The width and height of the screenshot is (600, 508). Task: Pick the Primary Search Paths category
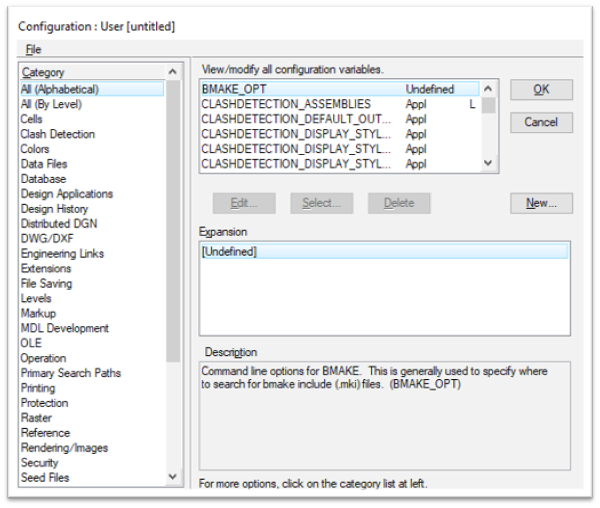click(71, 373)
